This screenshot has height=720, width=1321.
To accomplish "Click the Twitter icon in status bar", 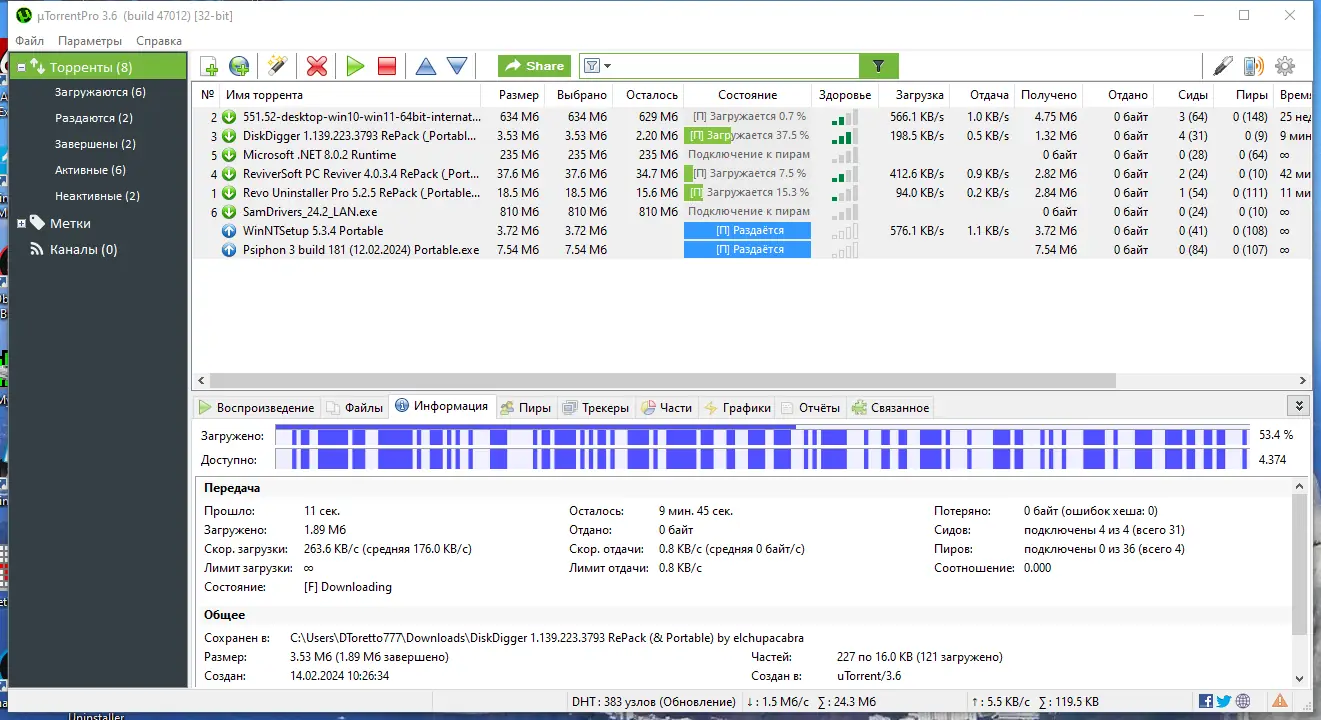I will 1224,701.
